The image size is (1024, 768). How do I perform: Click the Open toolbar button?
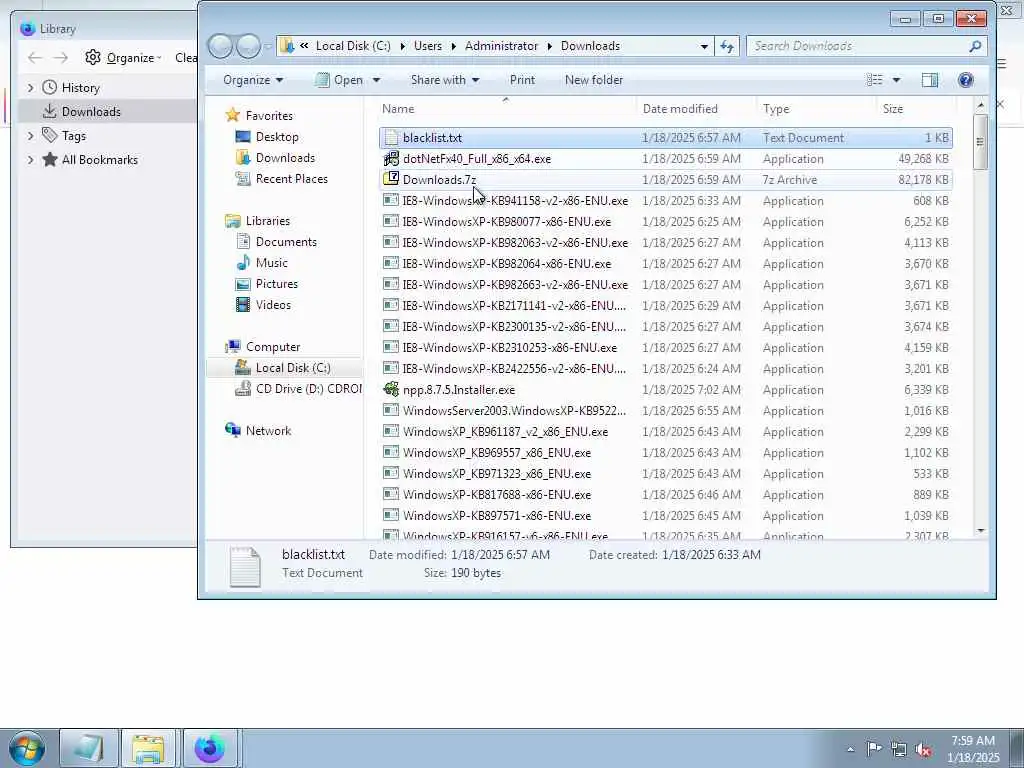pyautogui.click(x=339, y=80)
